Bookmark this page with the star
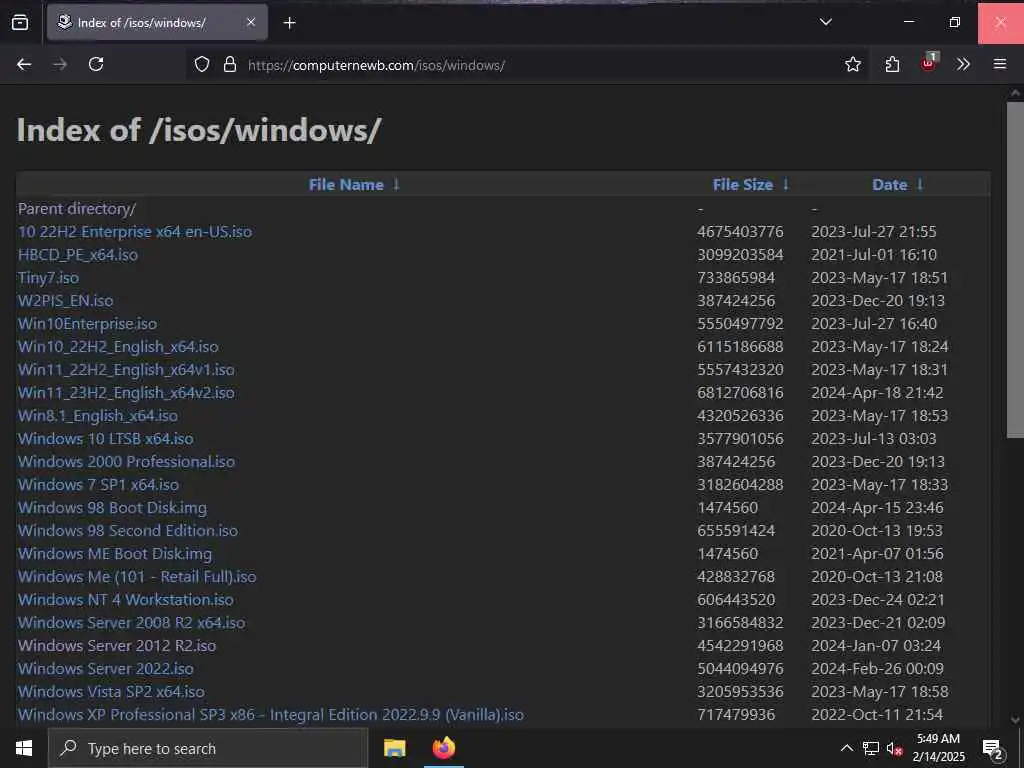The image size is (1024, 768). pos(852,64)
